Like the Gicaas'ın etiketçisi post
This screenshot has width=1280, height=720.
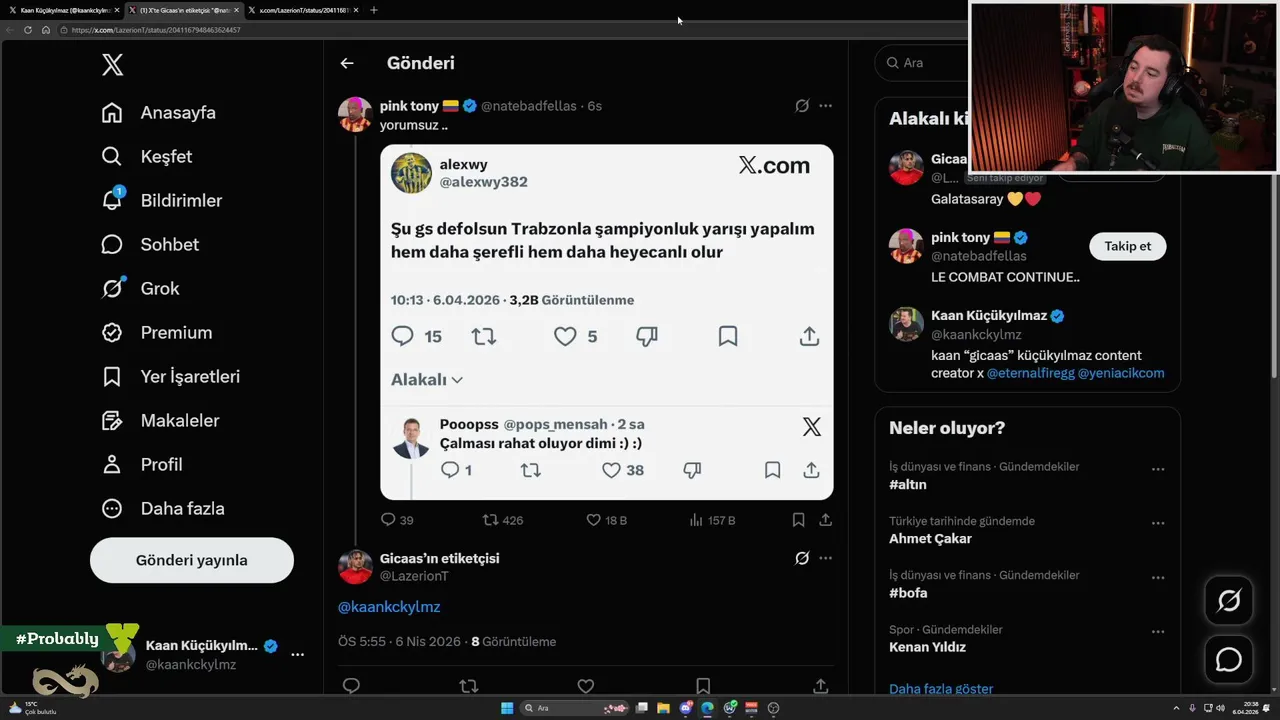point(586,686)
